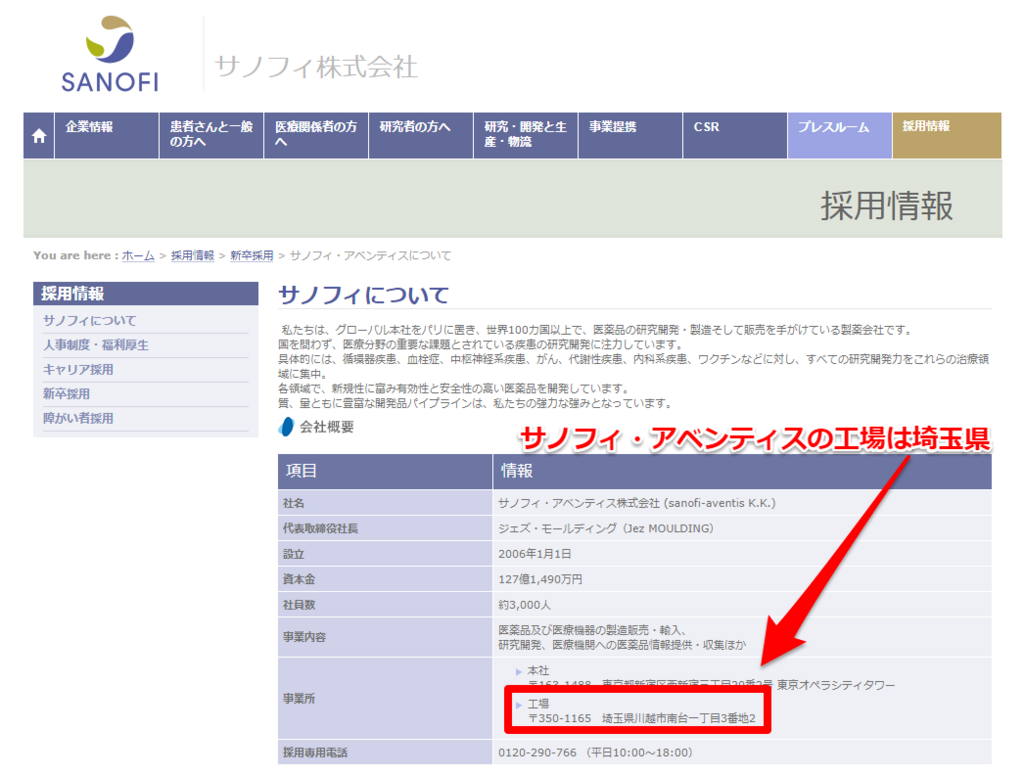Click the 0120-290-766 phone number
This screenshot has width=1024, height=776.
537,752
